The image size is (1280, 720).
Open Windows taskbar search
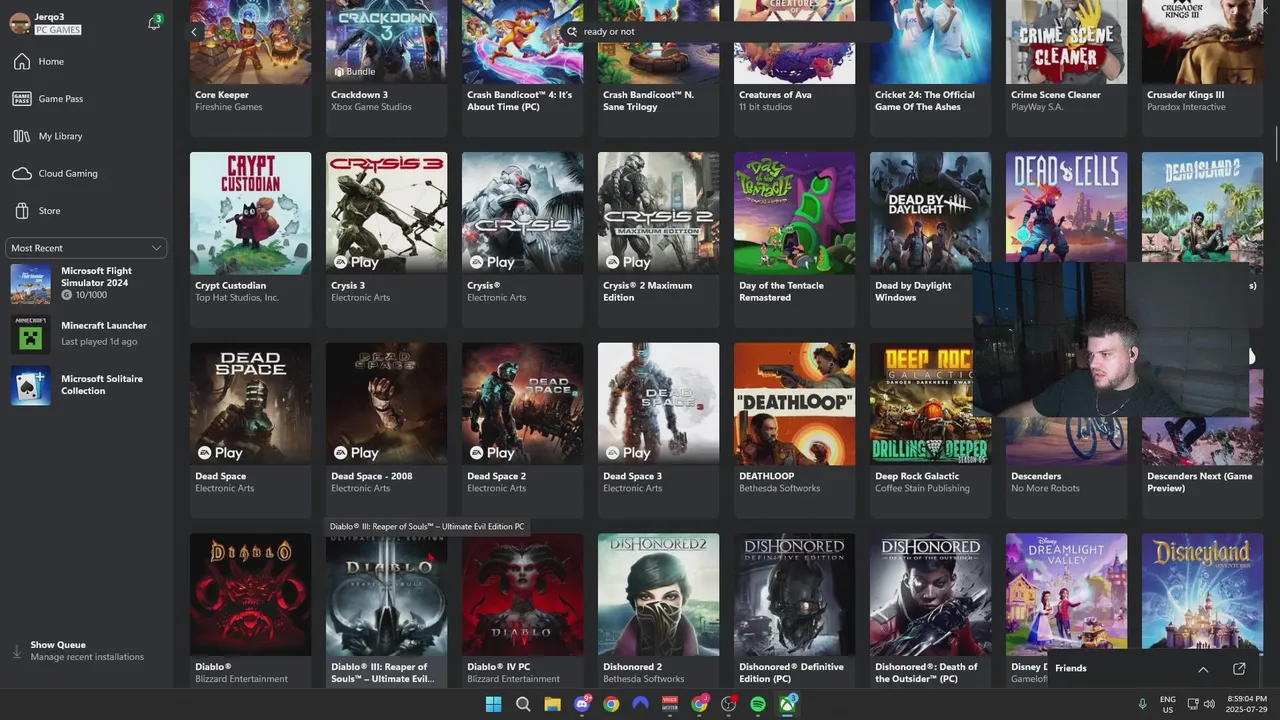coord(523,704)
